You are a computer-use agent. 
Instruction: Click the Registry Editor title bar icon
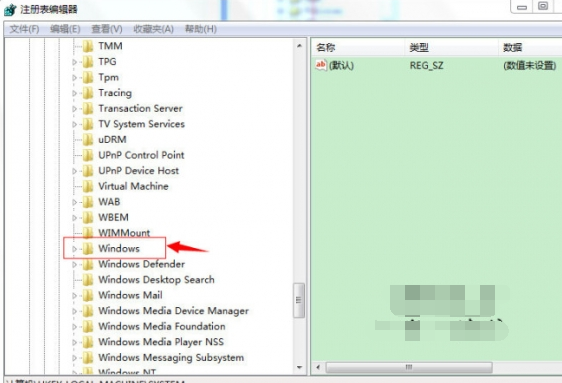point(10,9)
